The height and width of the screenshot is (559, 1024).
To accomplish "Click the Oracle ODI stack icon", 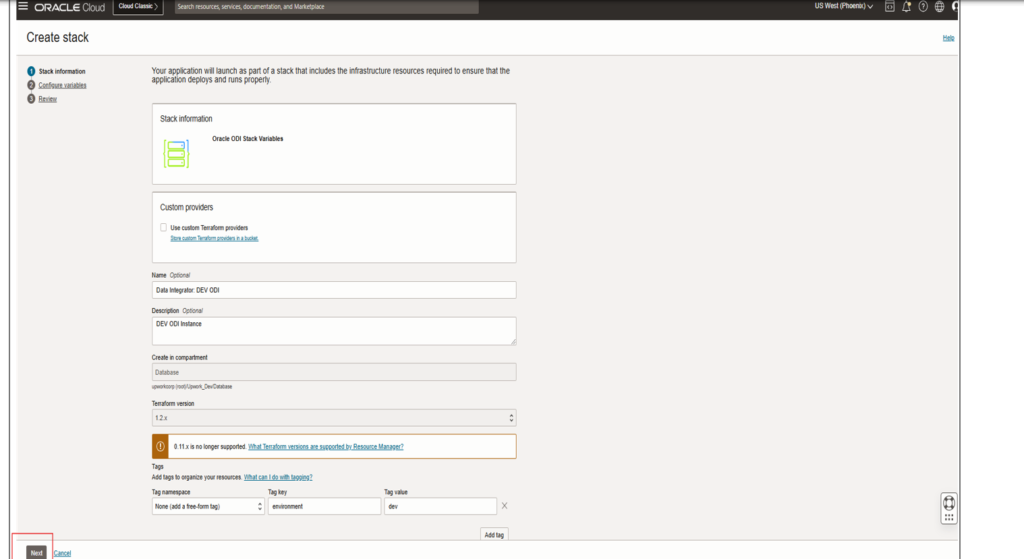I will tap(176, 154).
